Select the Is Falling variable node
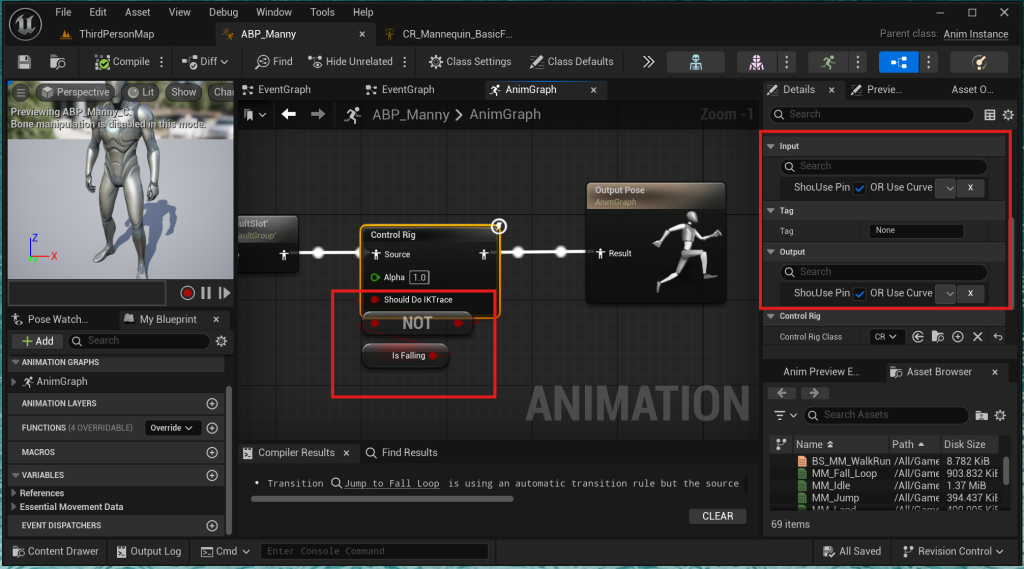 [406, 355]
